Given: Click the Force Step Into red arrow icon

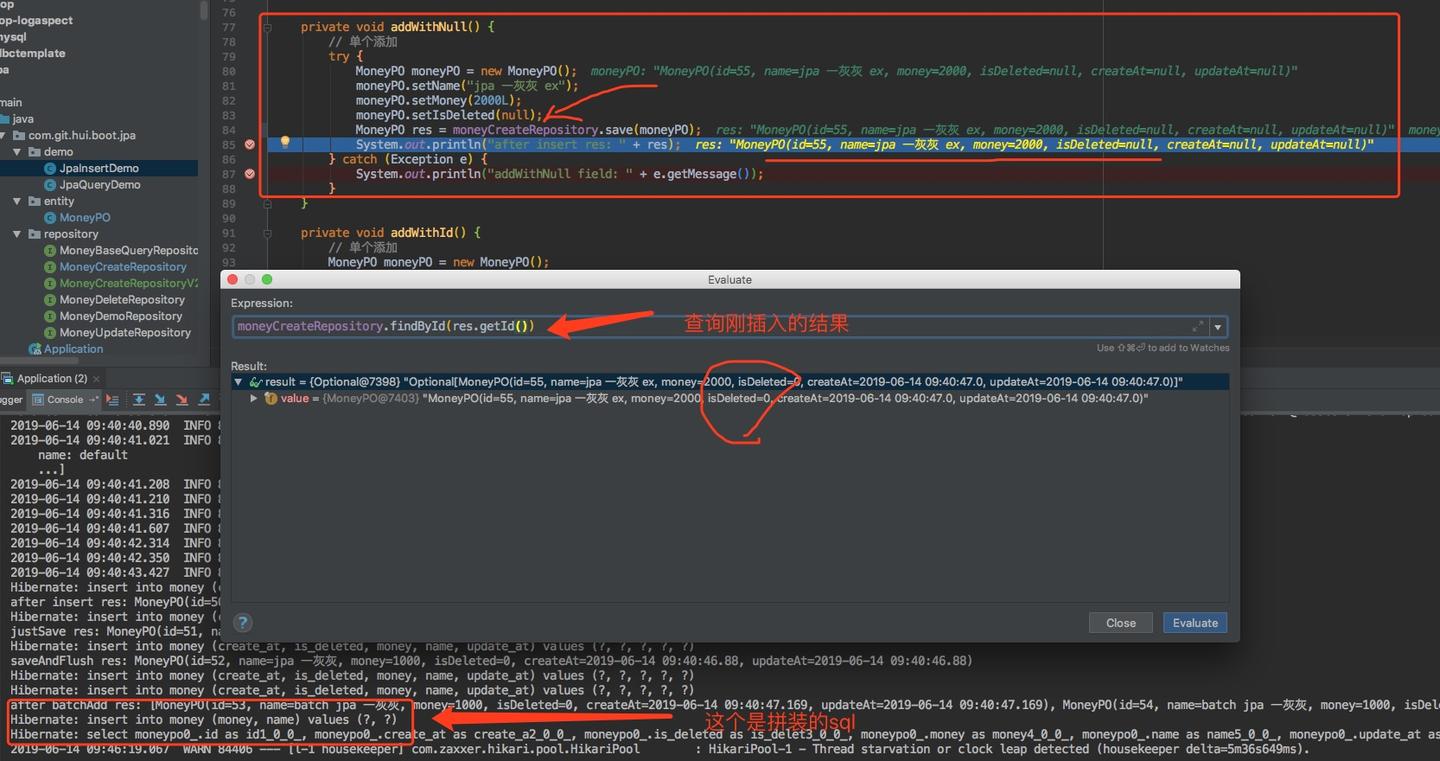Looking at the screenshot, I should pos(182,400).
